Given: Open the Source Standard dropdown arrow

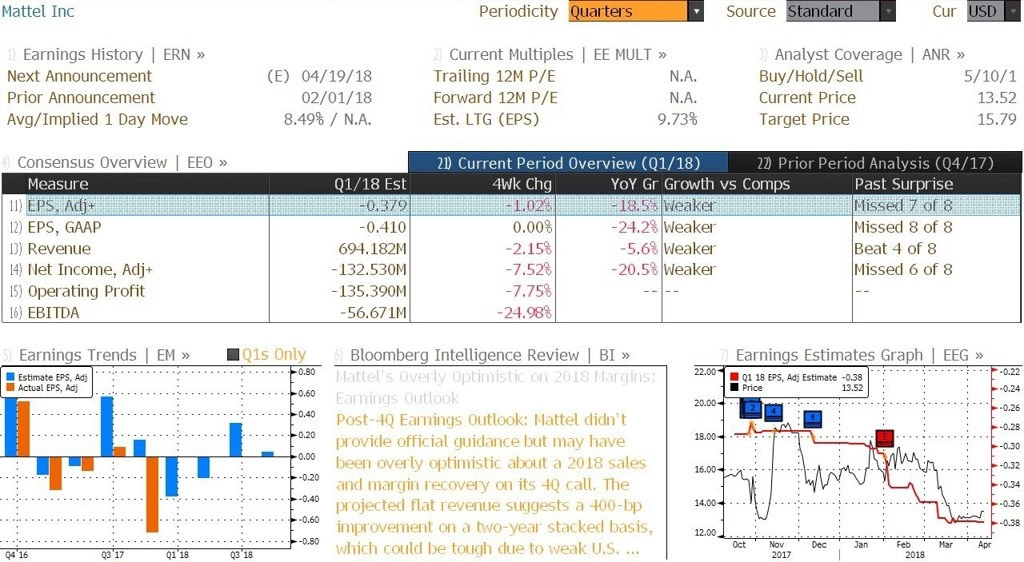Looking at the screenshot, I should click(888, 11).
